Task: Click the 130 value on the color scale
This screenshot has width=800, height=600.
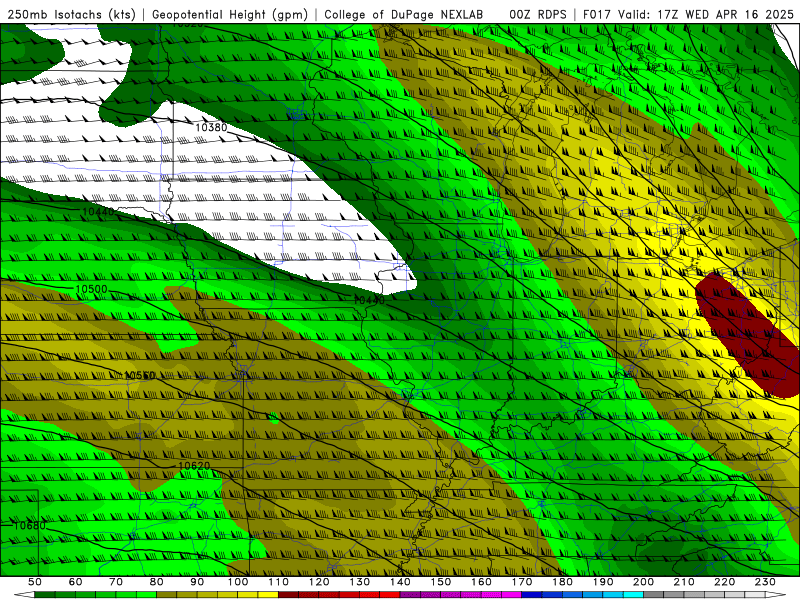Action: coord(360,582)
